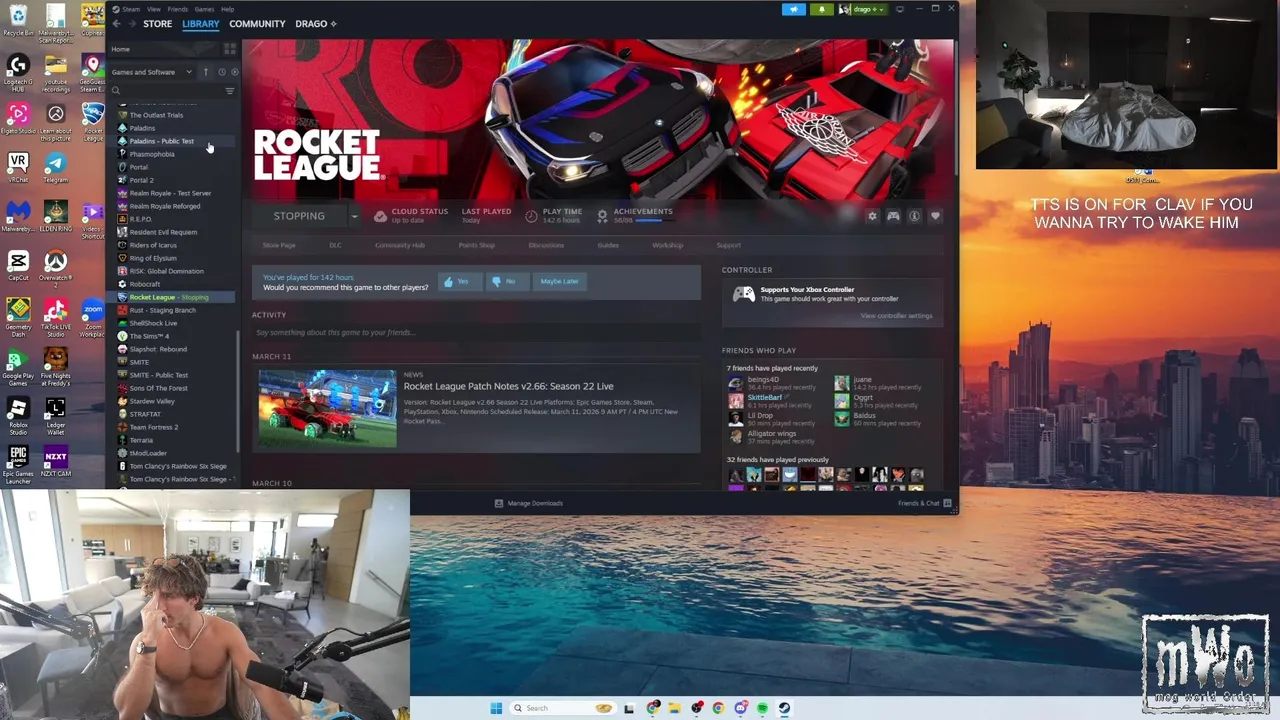
Task: Open the Steam announcements megaphone icon
Action: coord(793,9)
